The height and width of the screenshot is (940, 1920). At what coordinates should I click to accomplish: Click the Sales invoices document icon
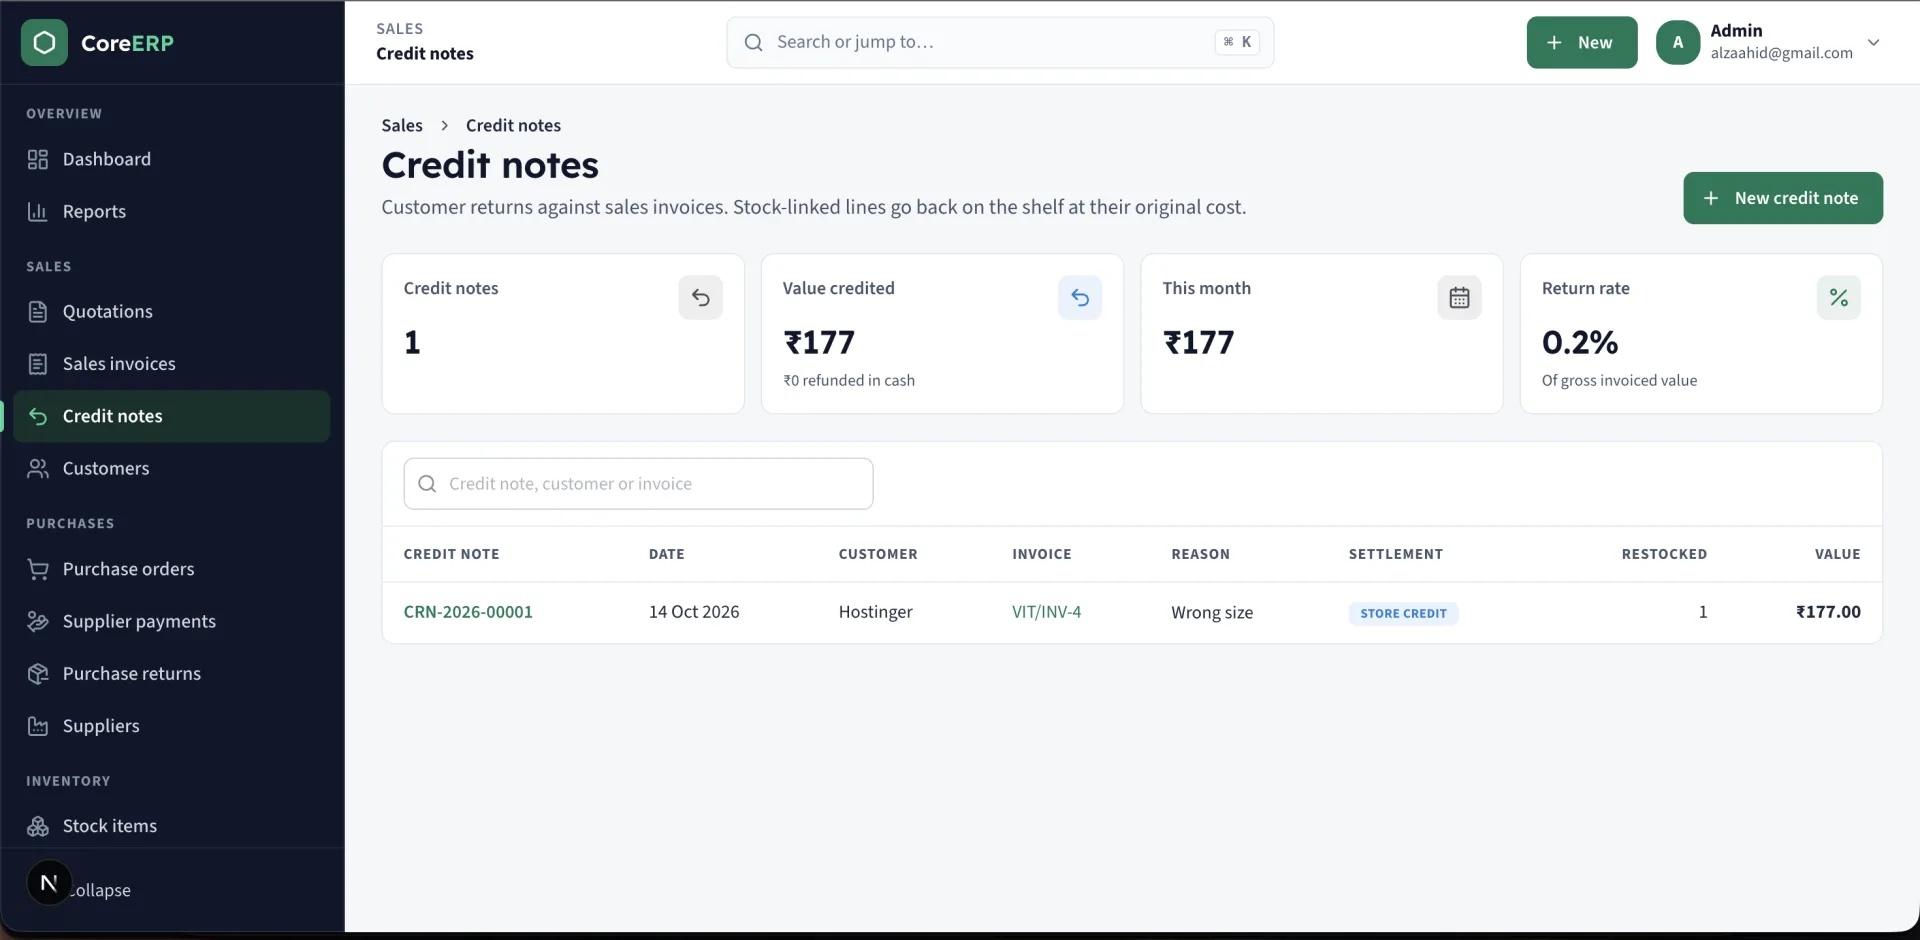[38, 364]
